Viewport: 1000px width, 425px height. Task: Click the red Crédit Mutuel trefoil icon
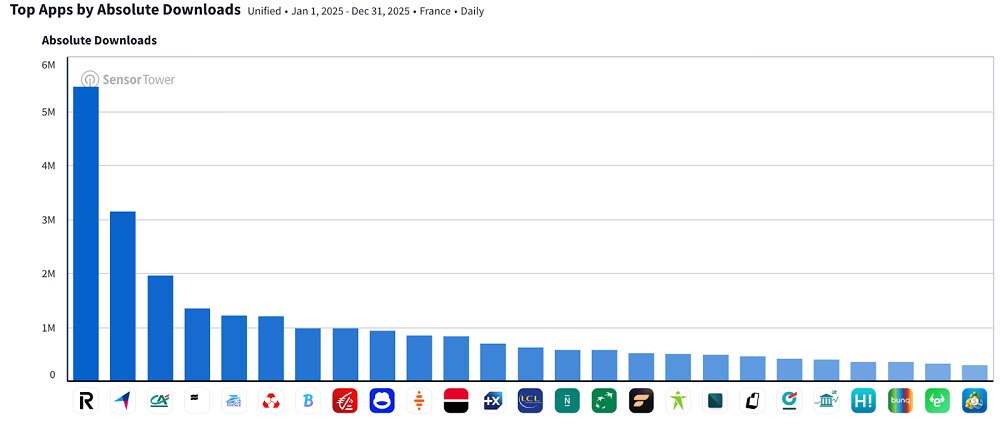[271, 401]
